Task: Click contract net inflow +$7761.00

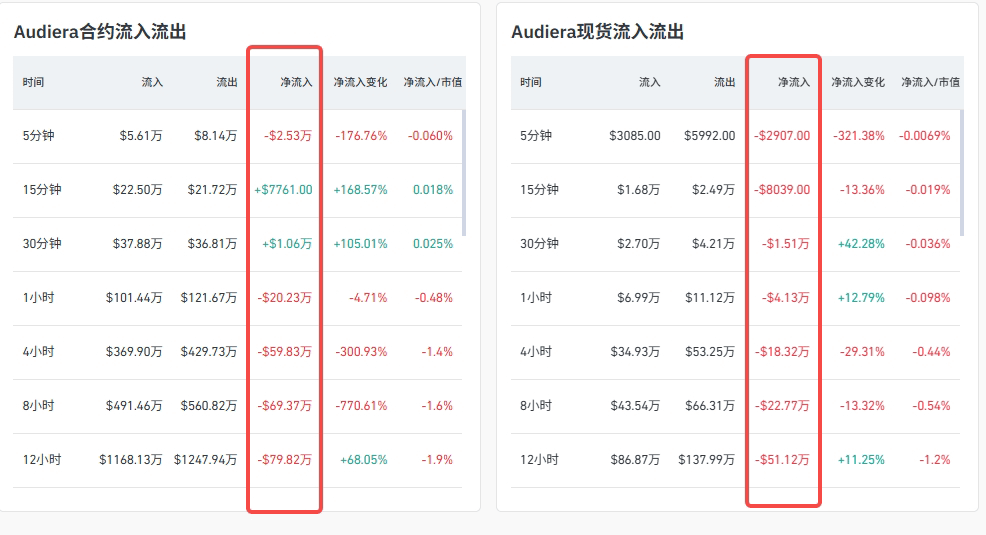Action: 283,190
